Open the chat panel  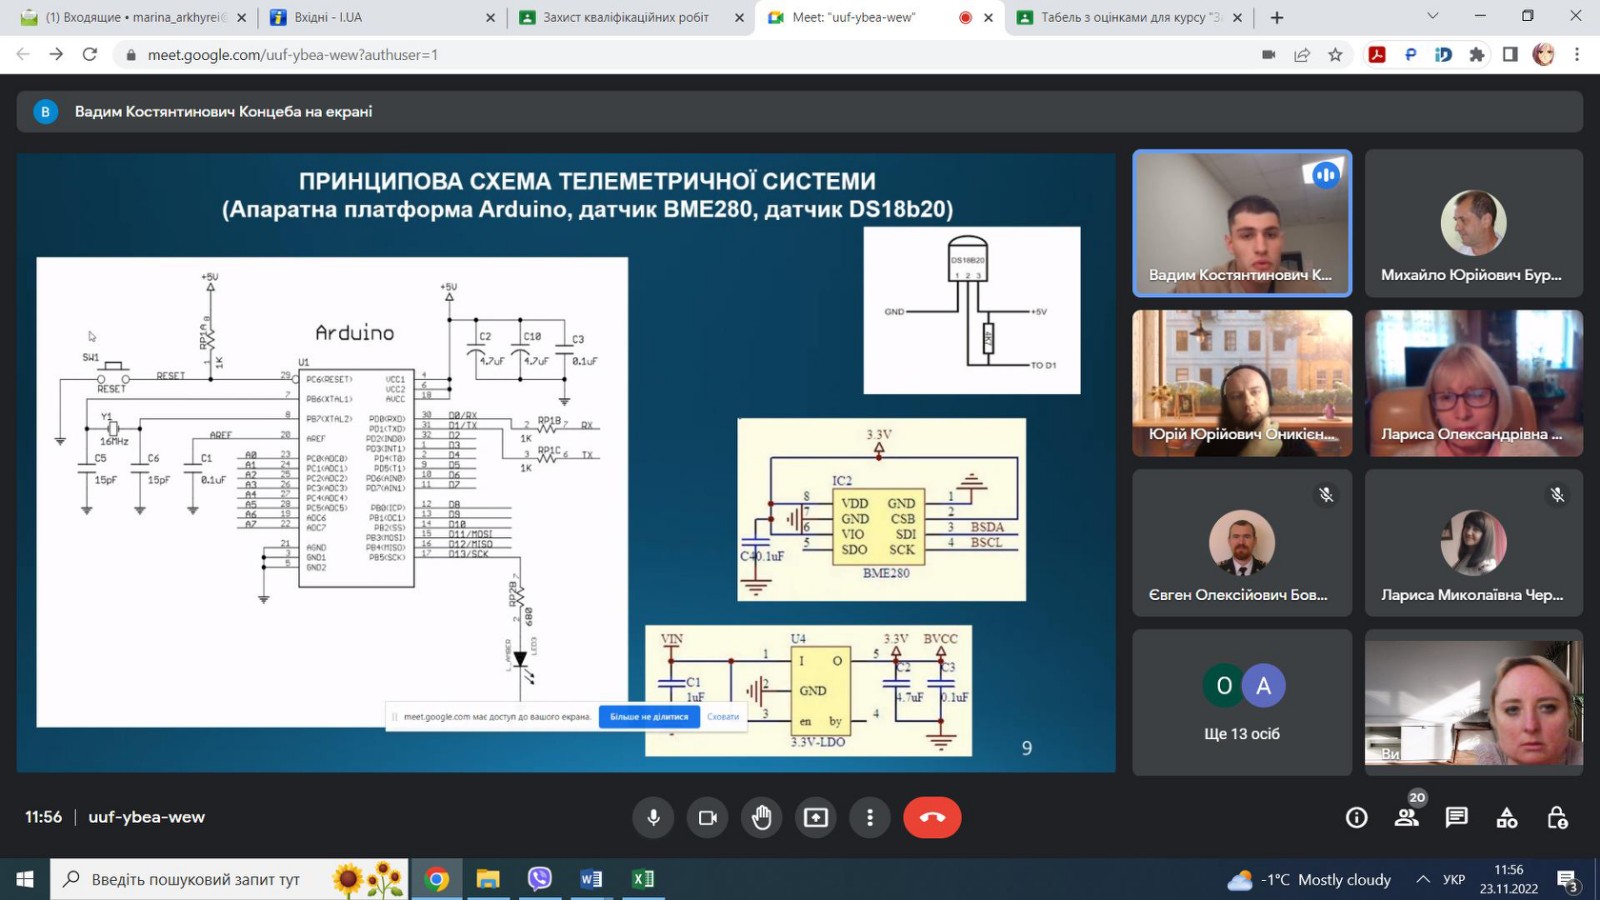pyautogui.click(x=1457, y=818)
